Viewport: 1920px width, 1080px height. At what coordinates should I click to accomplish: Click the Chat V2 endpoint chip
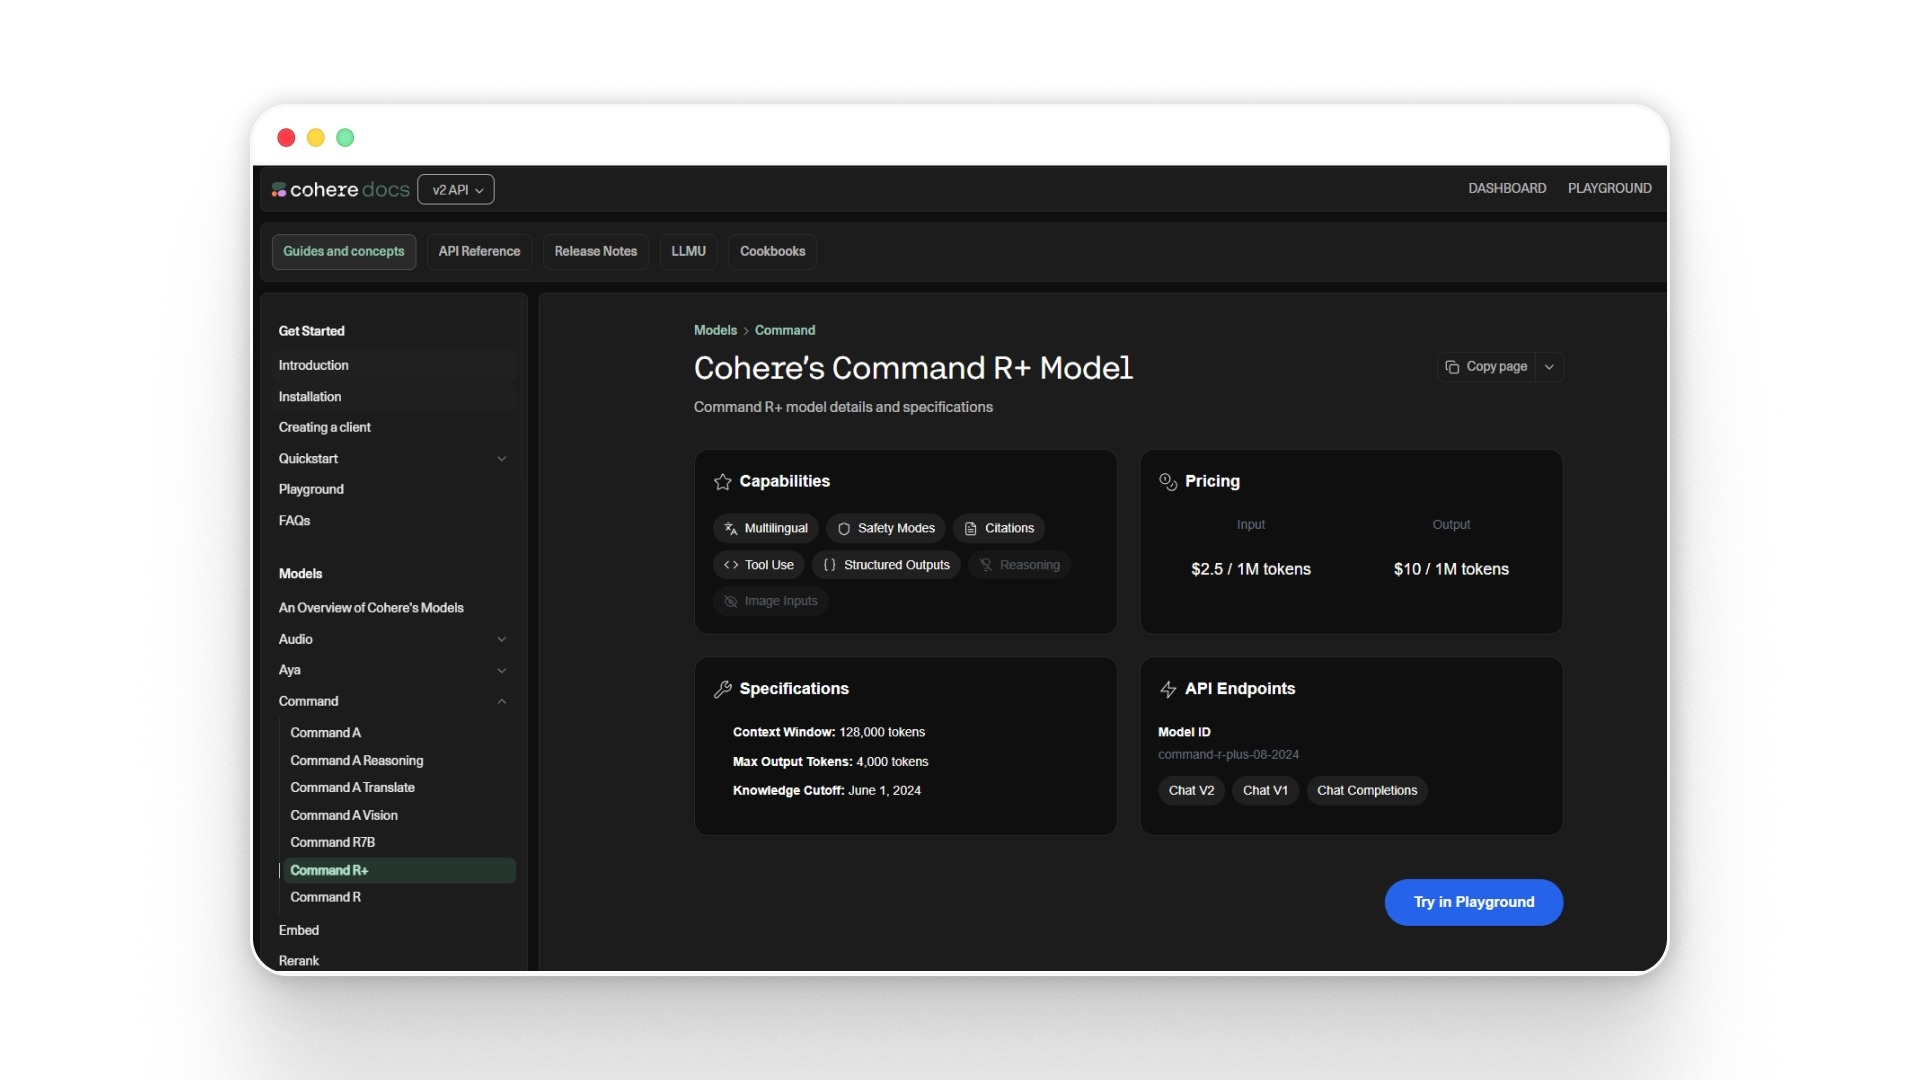tap(1191, 790)
